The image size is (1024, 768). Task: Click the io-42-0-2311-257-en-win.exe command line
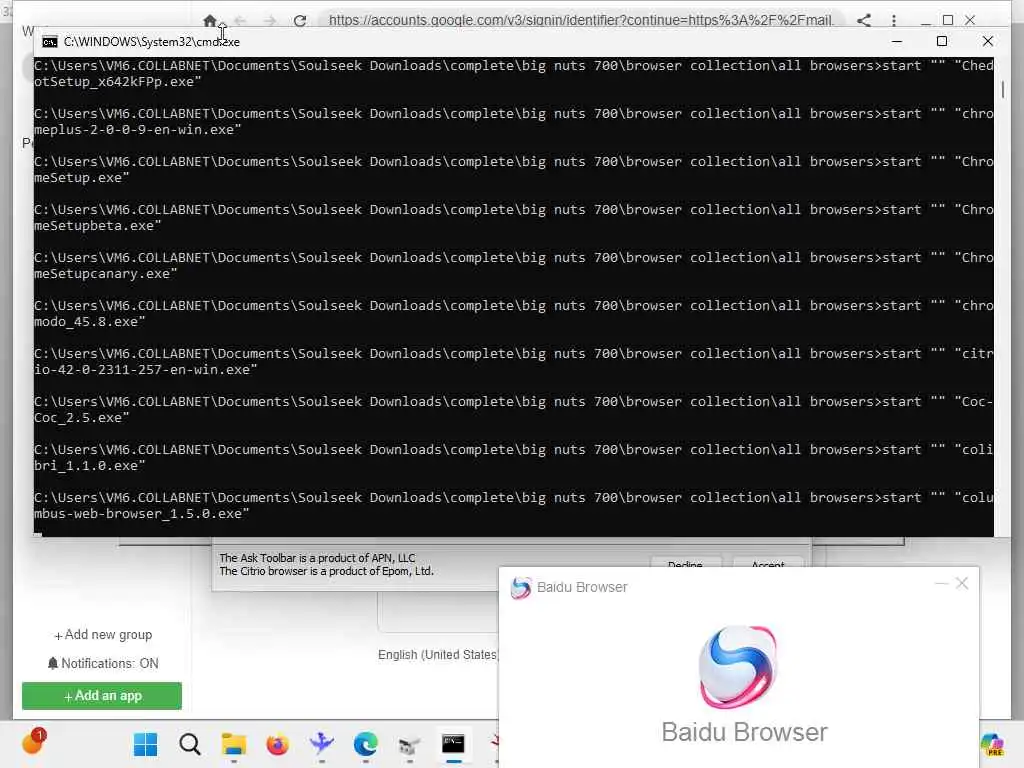pyautogui.click(x=514, y=361)
